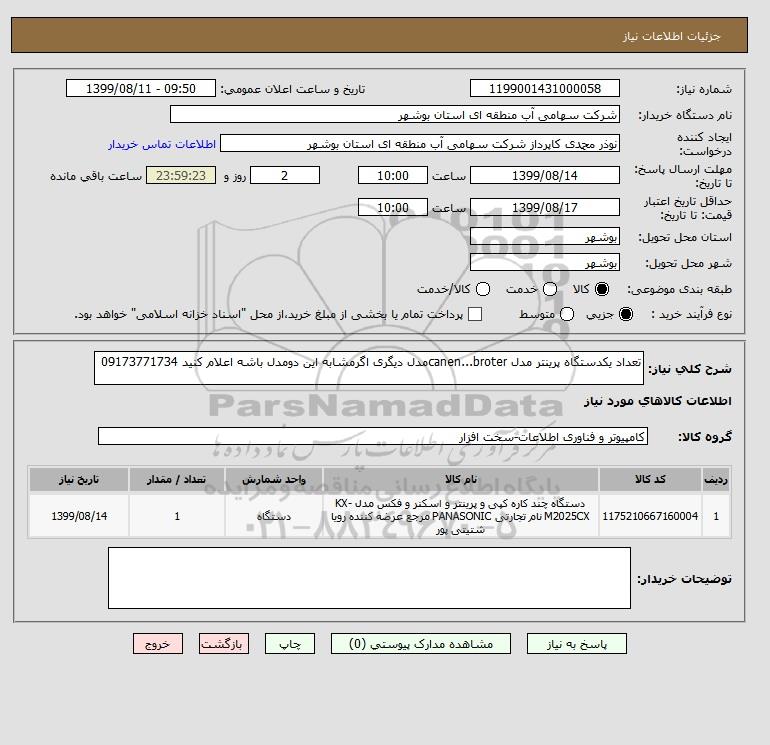This screenshot has height=745, width=770.
Task: Click the تعداد / مقدار column header
Action: click(177, 479)
